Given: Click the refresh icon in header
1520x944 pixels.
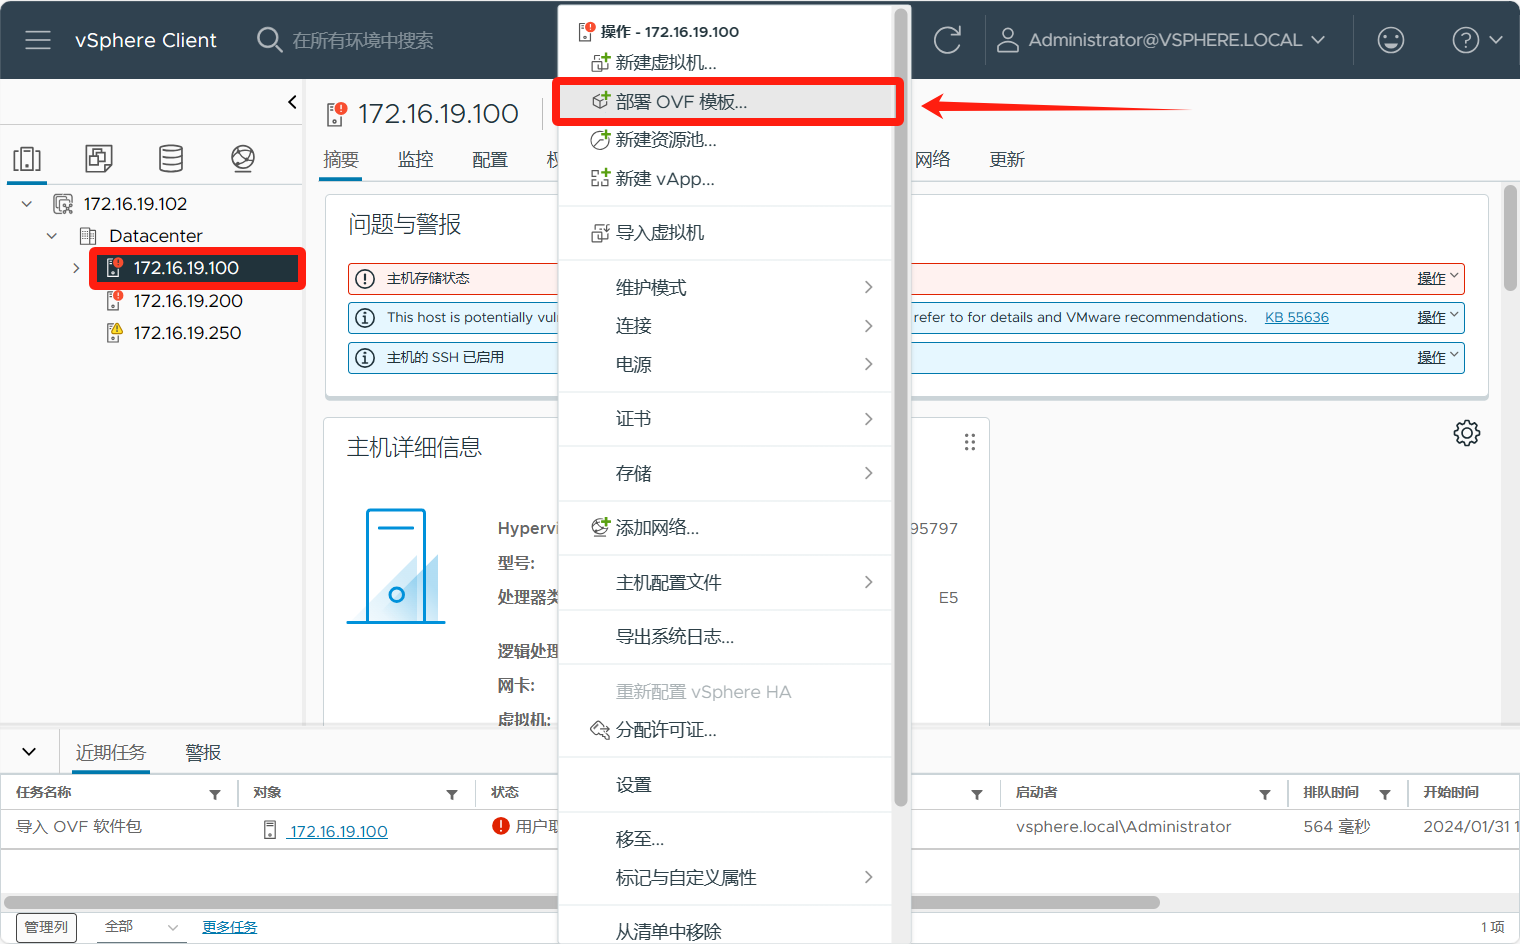Looking at the screenshot, I should [946, 40].
